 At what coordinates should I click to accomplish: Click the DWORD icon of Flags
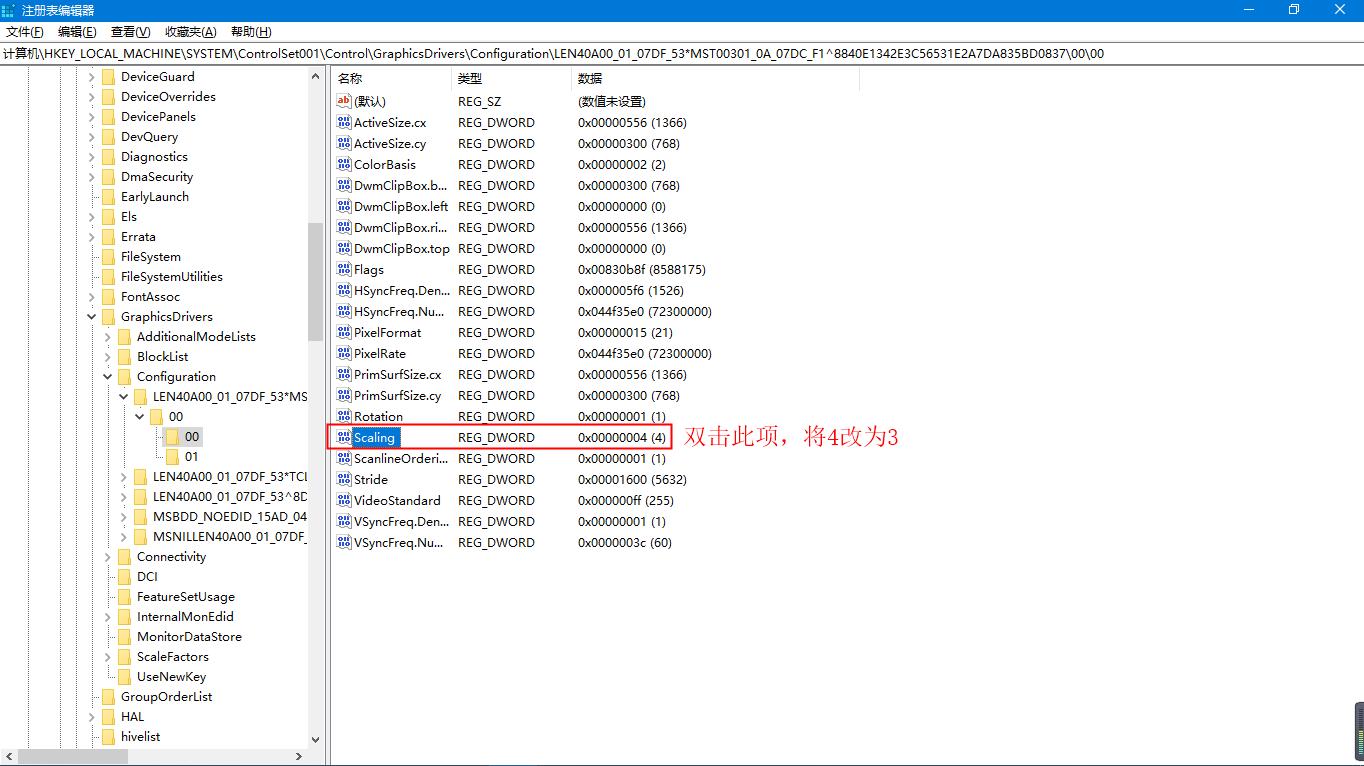(344, 269)
